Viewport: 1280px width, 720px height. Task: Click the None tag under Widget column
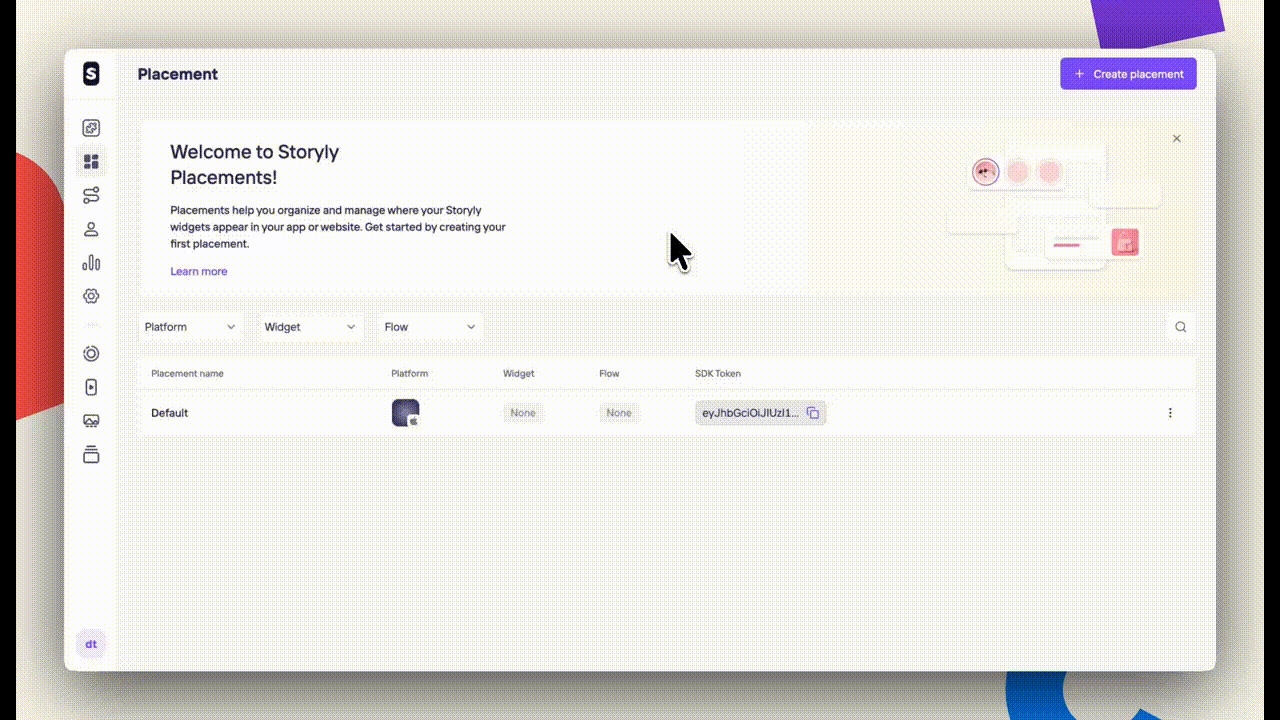coord(523,413)
